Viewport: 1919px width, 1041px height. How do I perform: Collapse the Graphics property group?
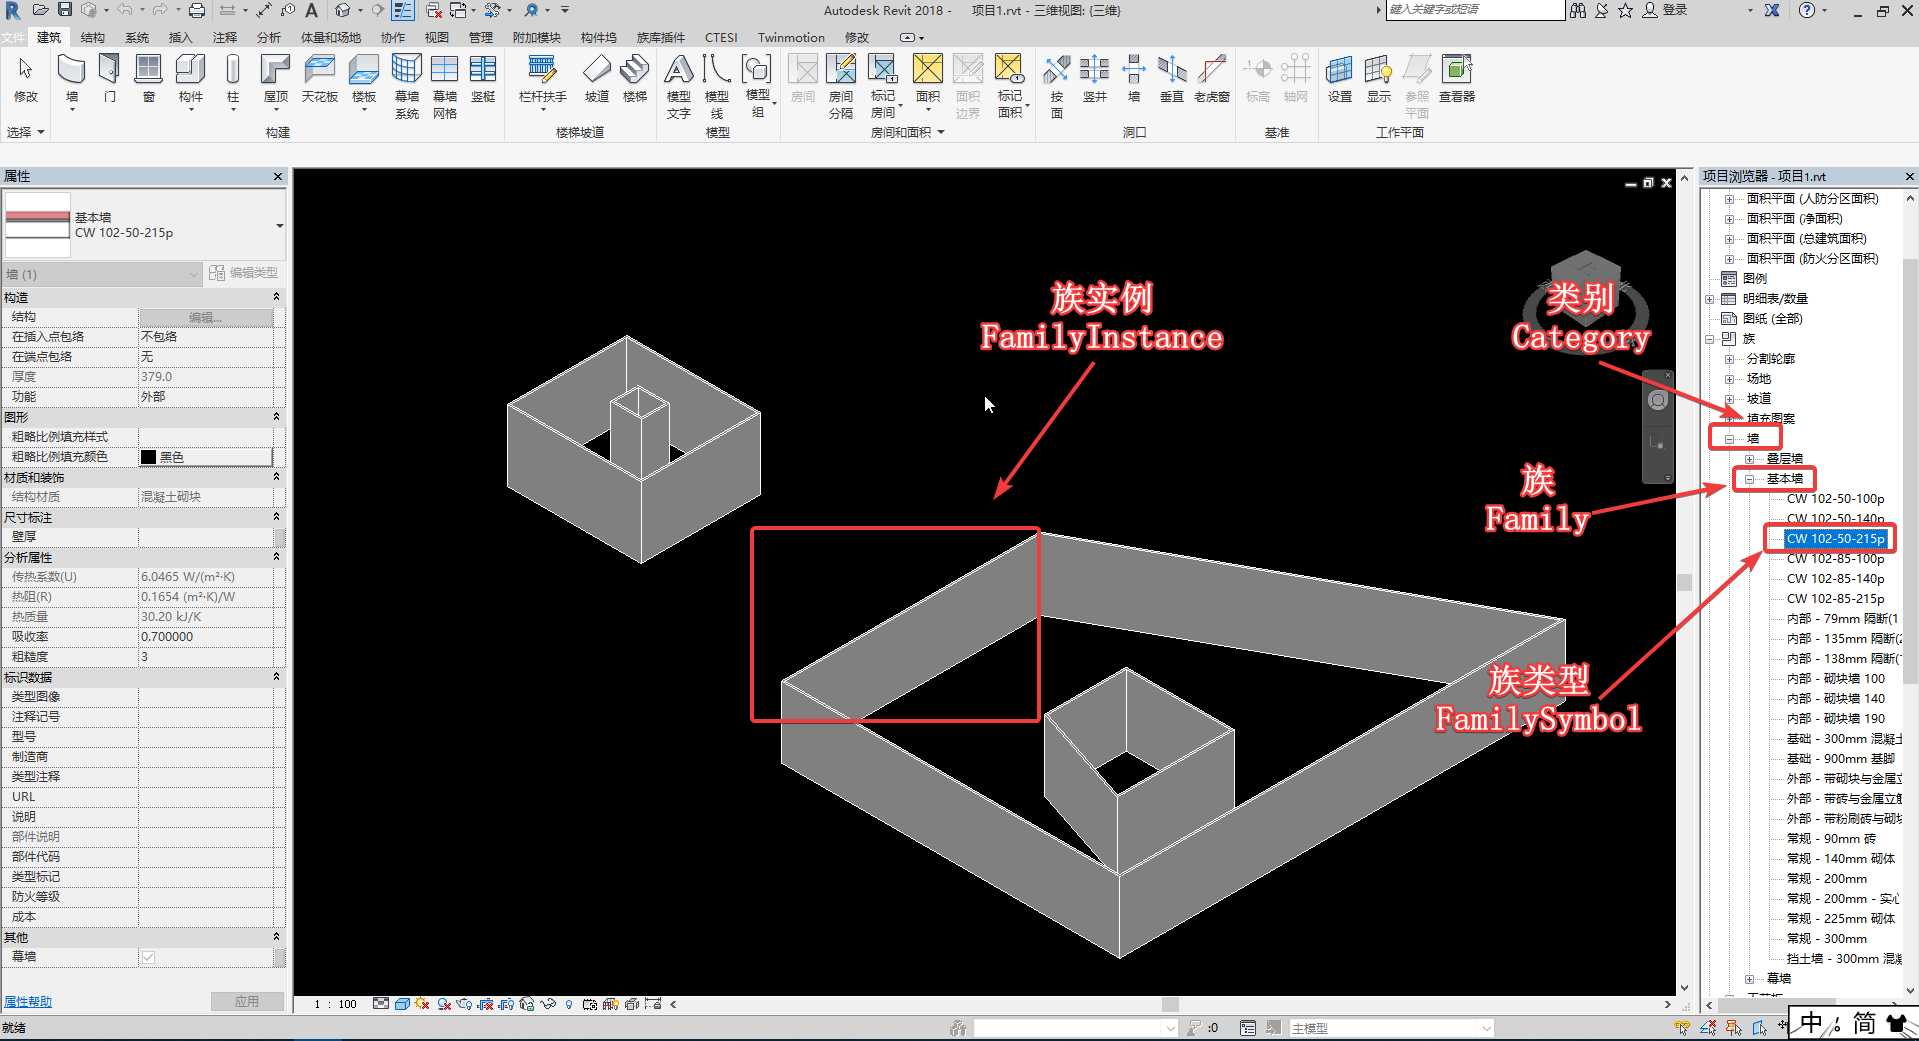tap(277, 417)
